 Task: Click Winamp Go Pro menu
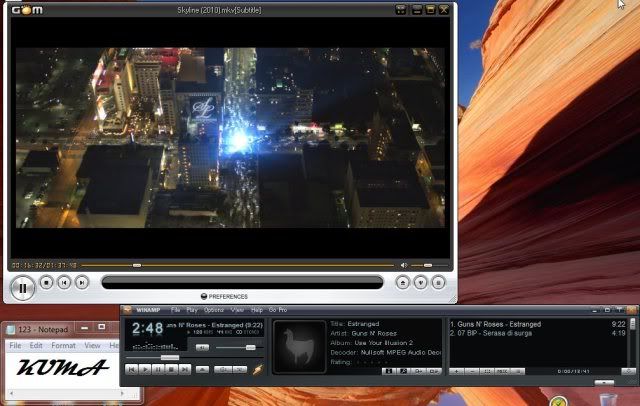click(x=278, y=310)
